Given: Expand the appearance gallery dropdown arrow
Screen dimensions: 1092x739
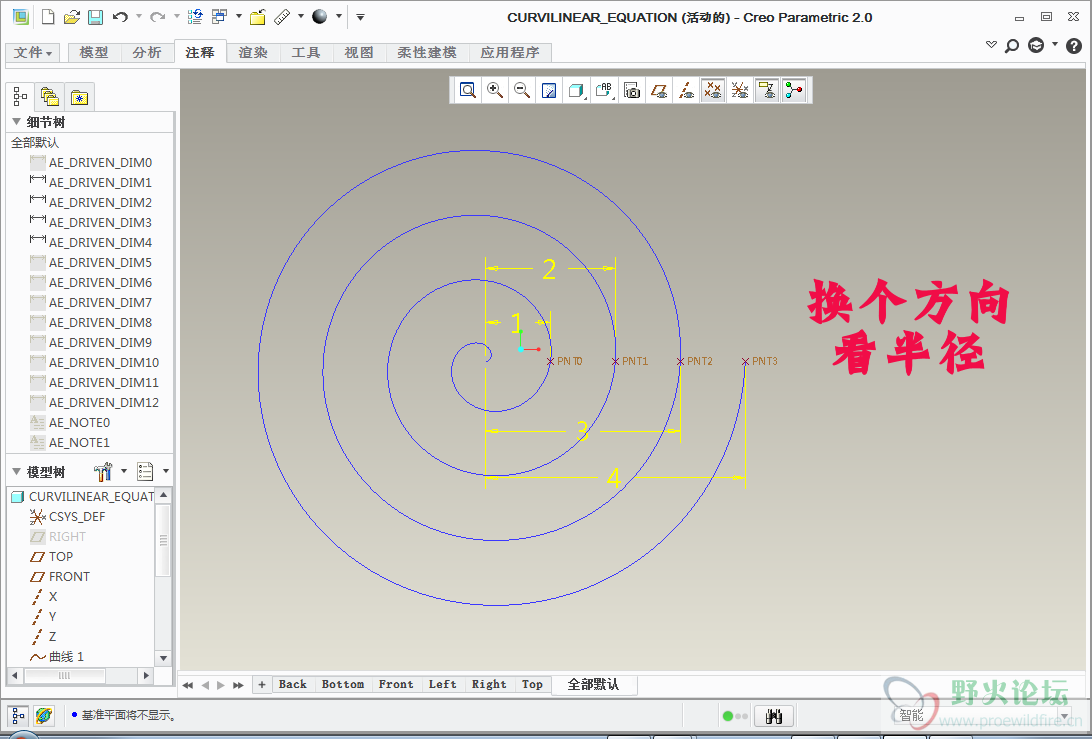Looking at the screenshot, I should click(338, 16).
